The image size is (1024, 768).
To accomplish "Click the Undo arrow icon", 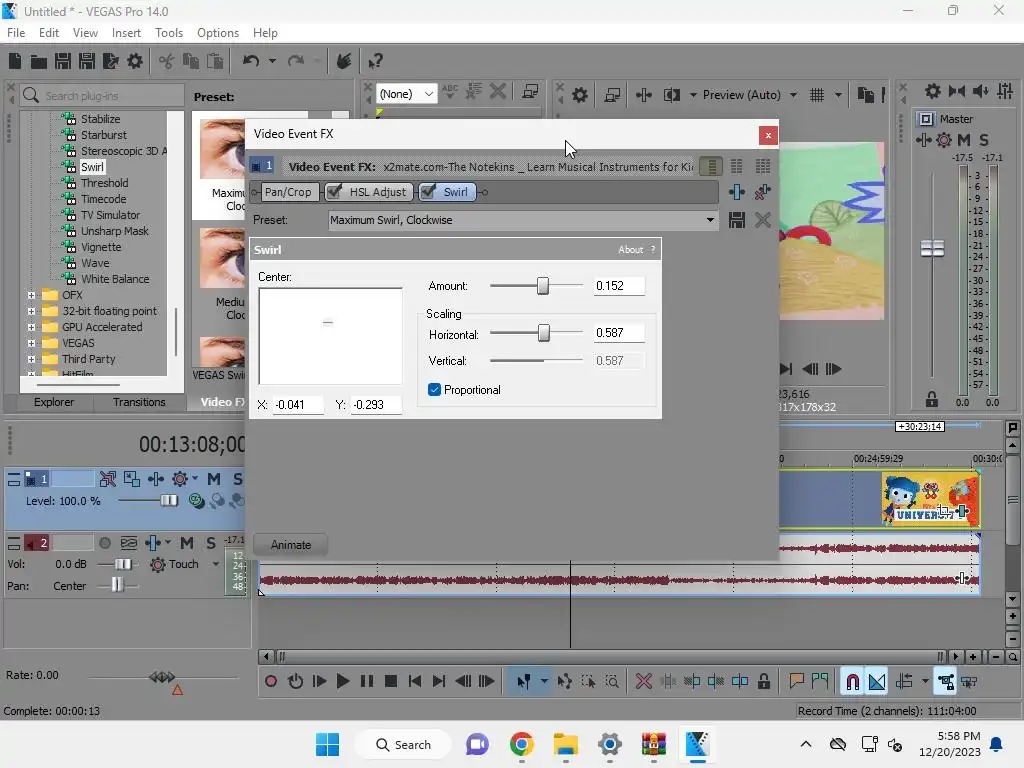I will (251, 61).
